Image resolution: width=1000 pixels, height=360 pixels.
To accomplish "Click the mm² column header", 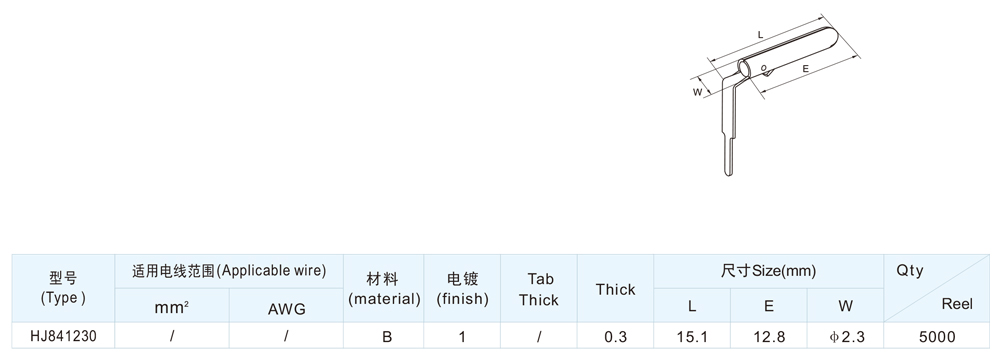I will 172,307.
